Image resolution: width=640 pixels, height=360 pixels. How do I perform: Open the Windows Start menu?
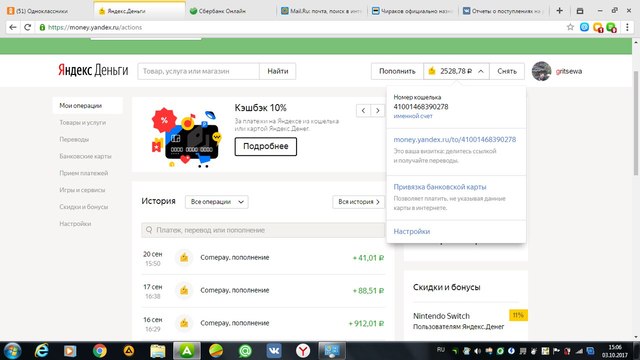pos(12,351)
